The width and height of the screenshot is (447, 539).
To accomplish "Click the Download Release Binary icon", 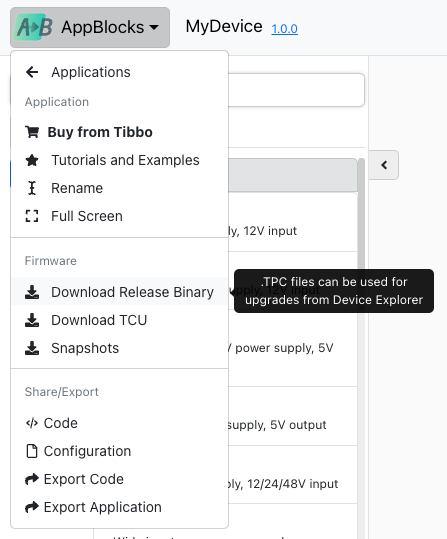I will [x=32, y=292].
